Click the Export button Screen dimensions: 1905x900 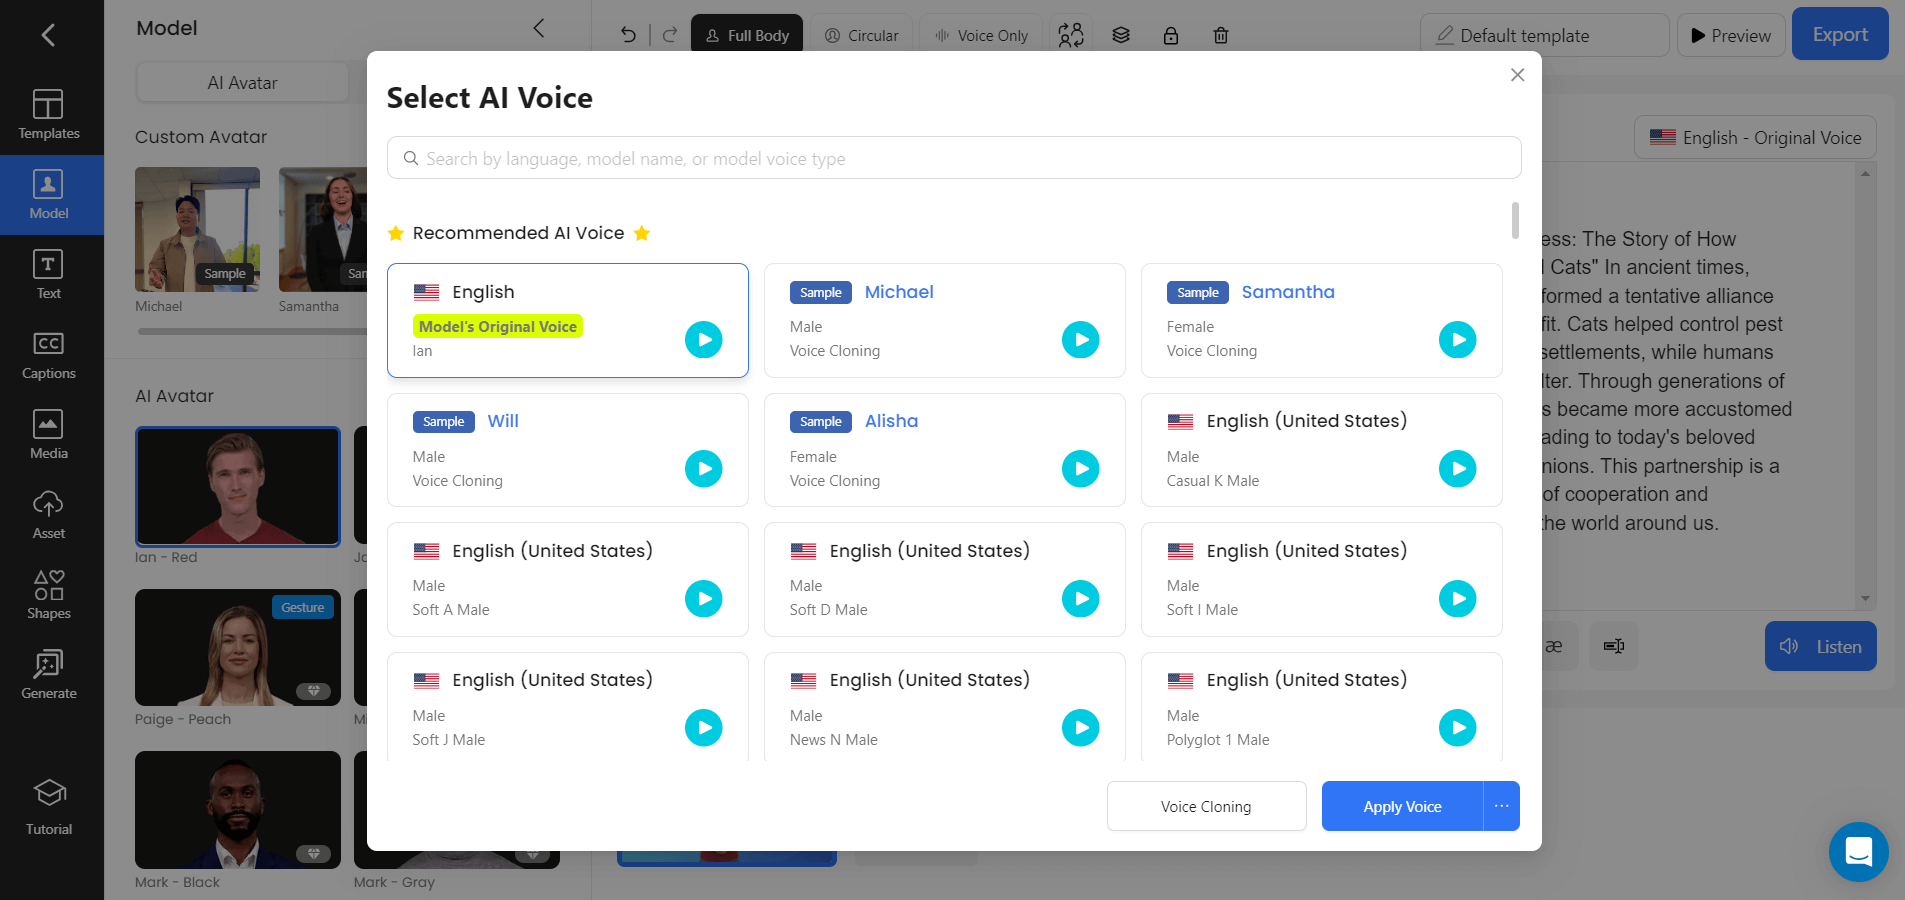pos(1840,33)
